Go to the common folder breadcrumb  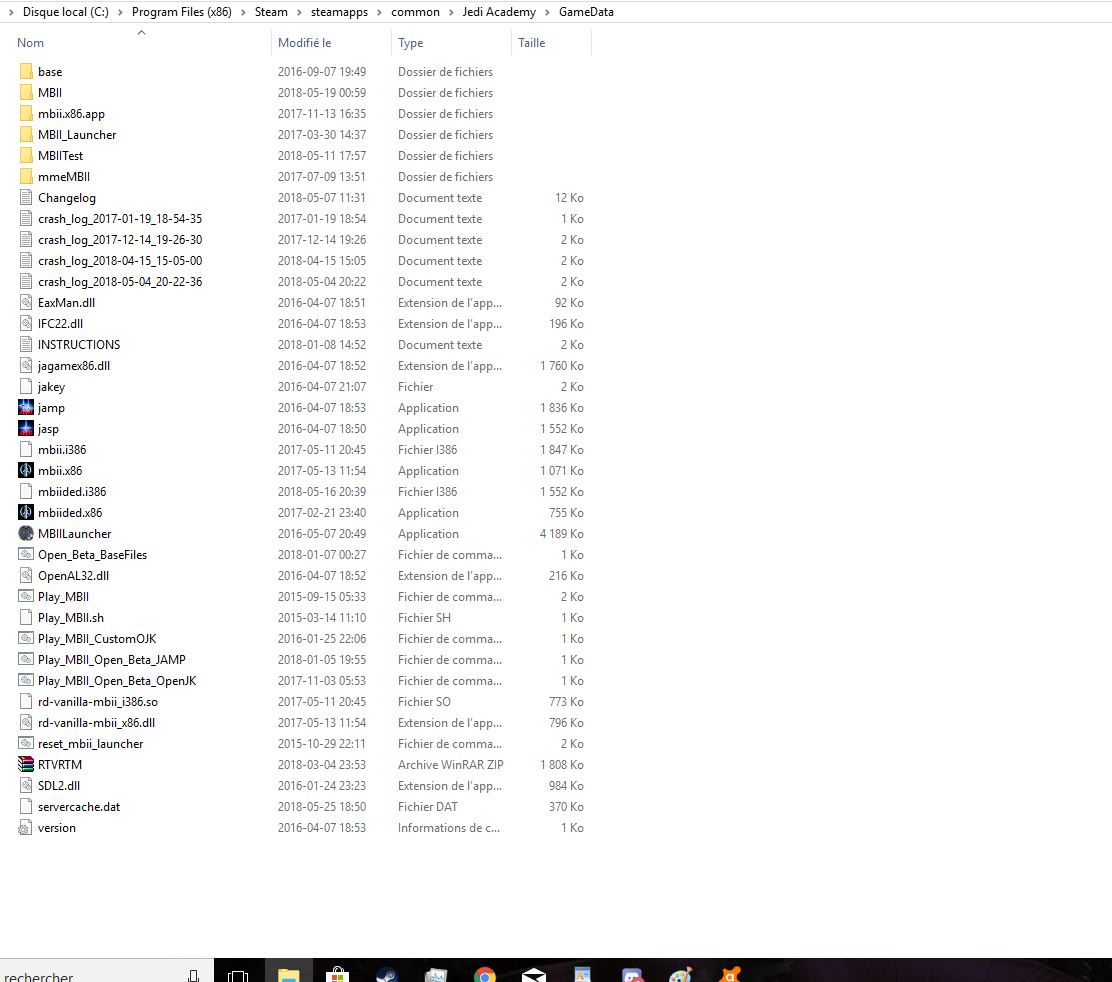coord(415,12)
